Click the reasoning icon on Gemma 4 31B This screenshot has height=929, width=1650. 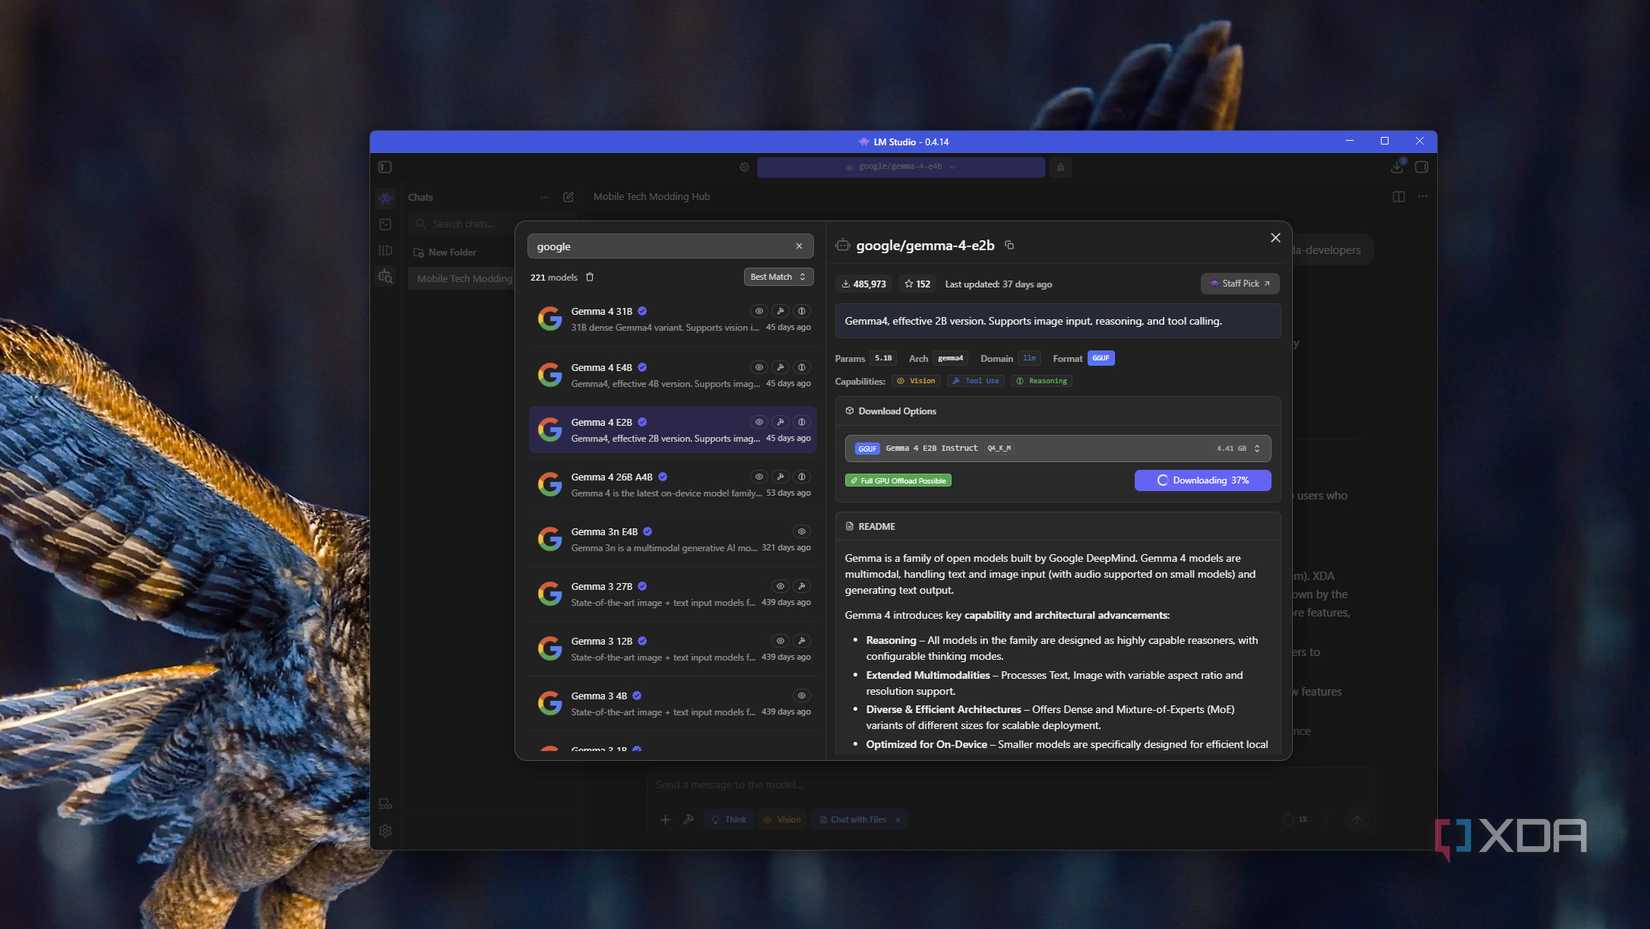(x=801, y=311)
